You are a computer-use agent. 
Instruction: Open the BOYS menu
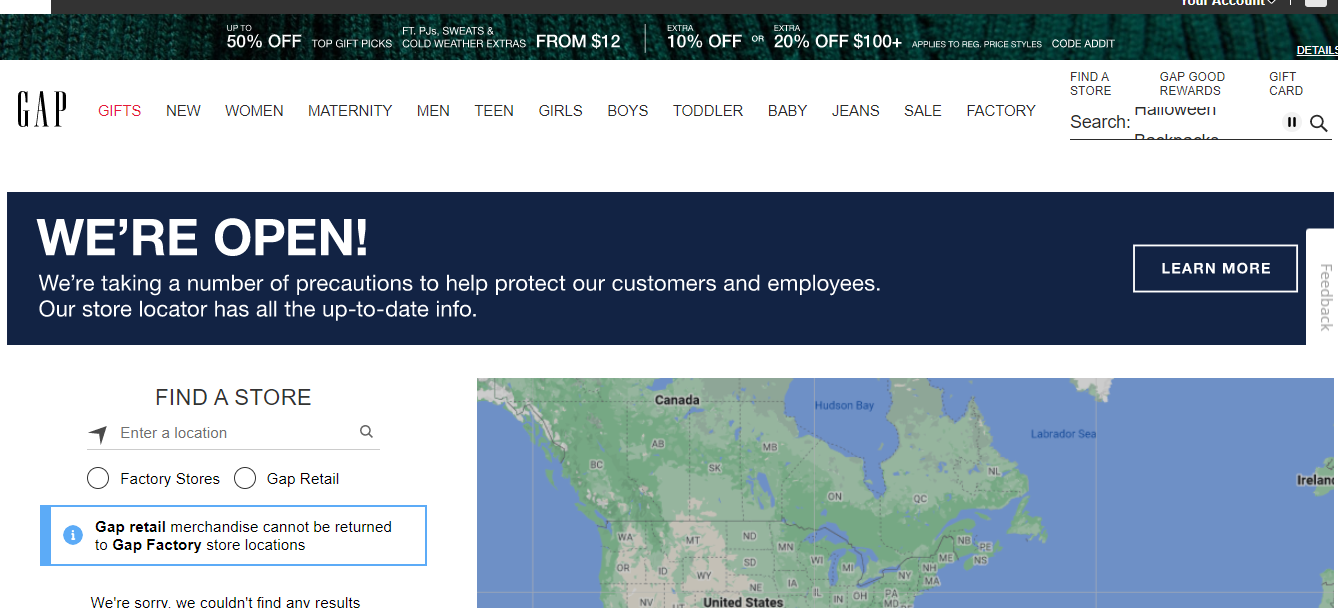tap(628, 111)
